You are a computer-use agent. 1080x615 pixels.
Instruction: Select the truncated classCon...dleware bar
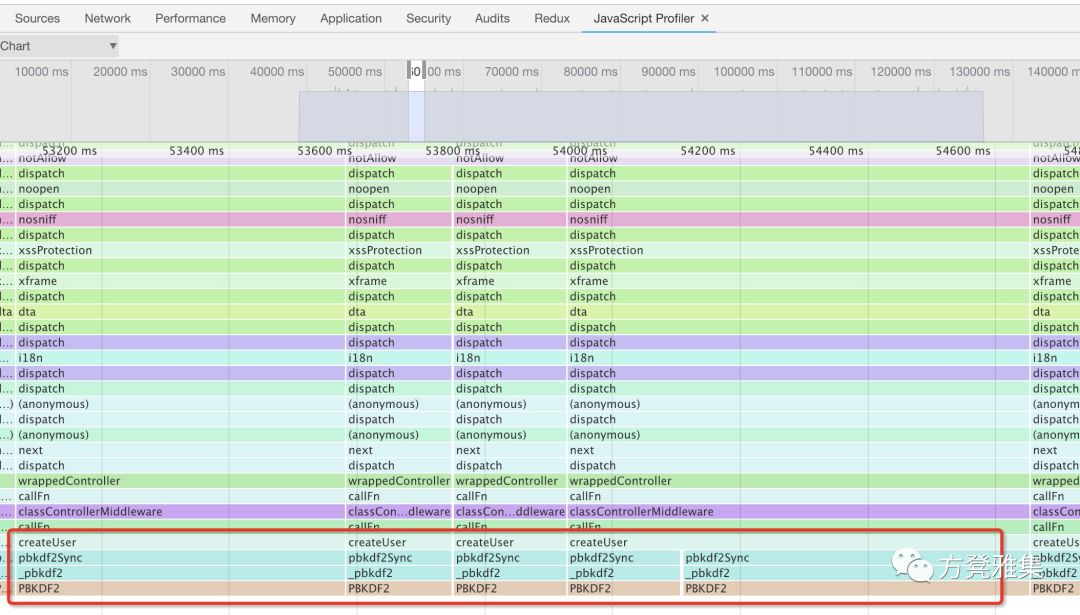coord(399,512)
